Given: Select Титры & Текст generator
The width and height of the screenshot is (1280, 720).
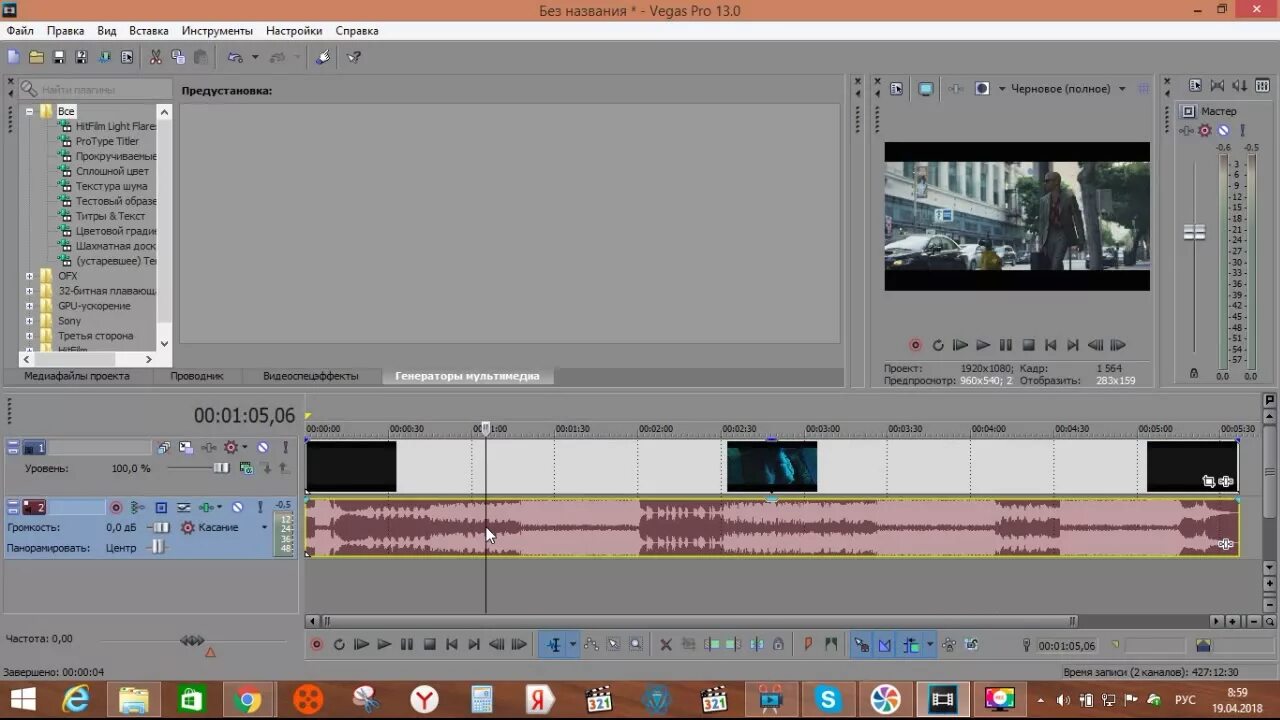Looking at the screenshot, I should tap(110, 216).
